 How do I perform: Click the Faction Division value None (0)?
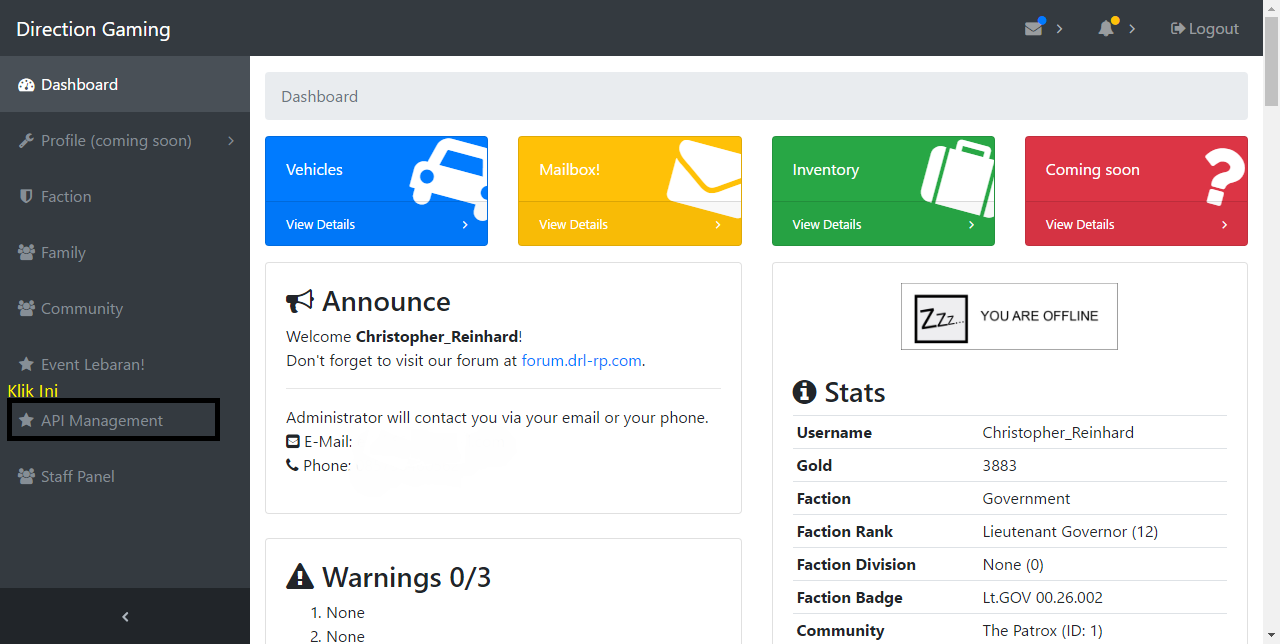(x=1013, y=564)
